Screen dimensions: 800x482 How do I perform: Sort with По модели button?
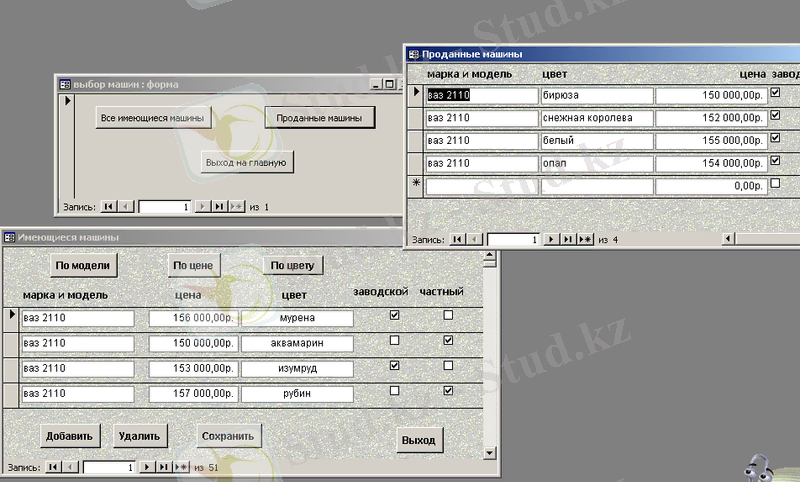[83, 265]
